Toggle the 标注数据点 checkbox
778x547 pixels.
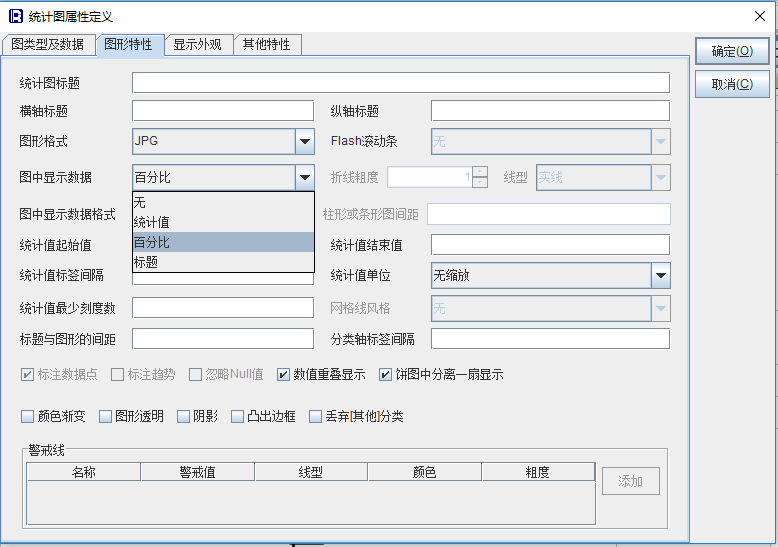tap(27, 374)
